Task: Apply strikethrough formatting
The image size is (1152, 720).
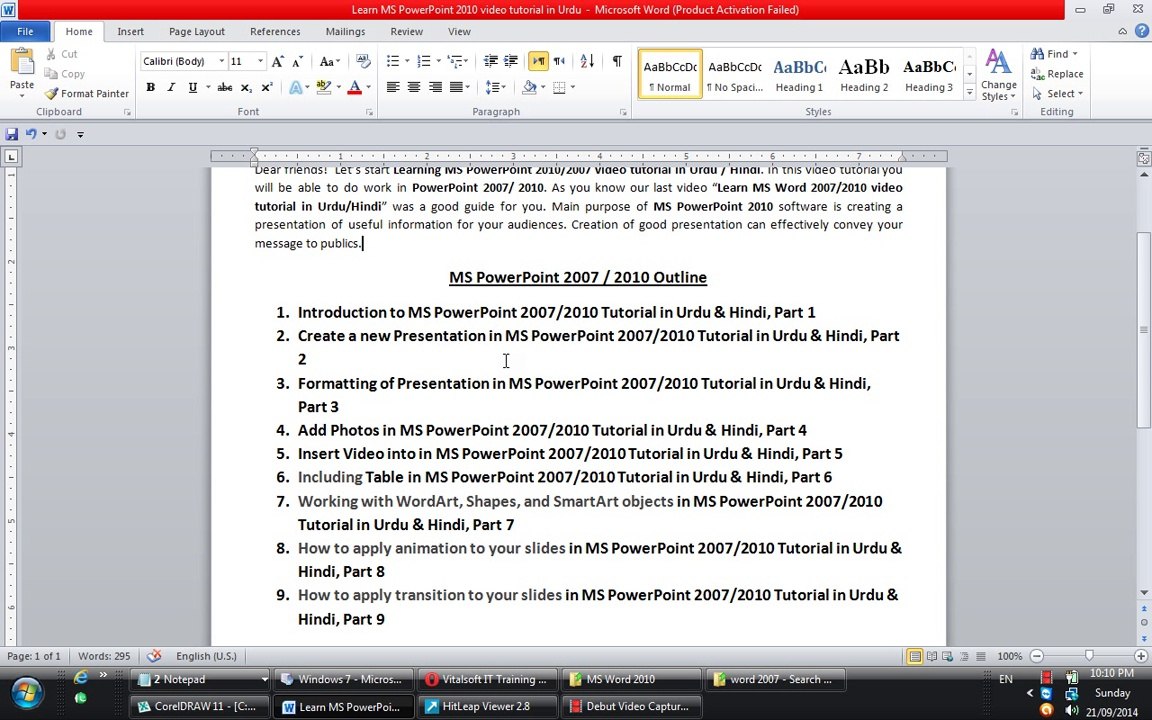Action: [x=225, y=87]
